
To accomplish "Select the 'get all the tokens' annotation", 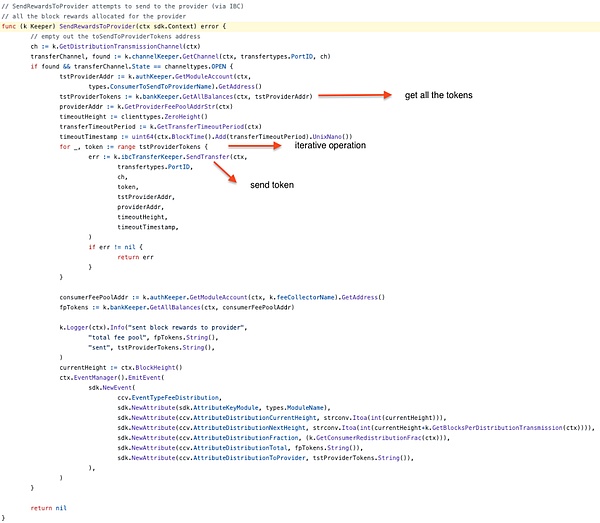I will pos(438,95).
